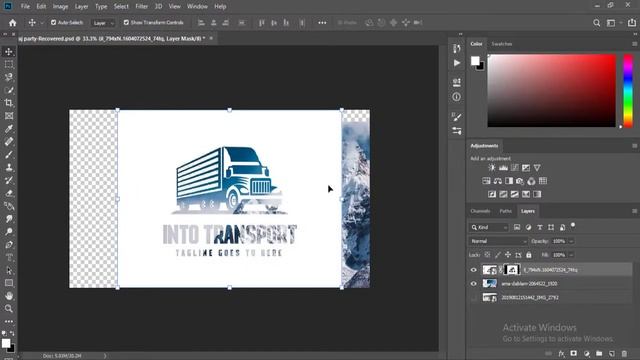The height and width of the screenshot is (360, 640).
Task: Switch to the Paths tab
Action: (505, 211)
